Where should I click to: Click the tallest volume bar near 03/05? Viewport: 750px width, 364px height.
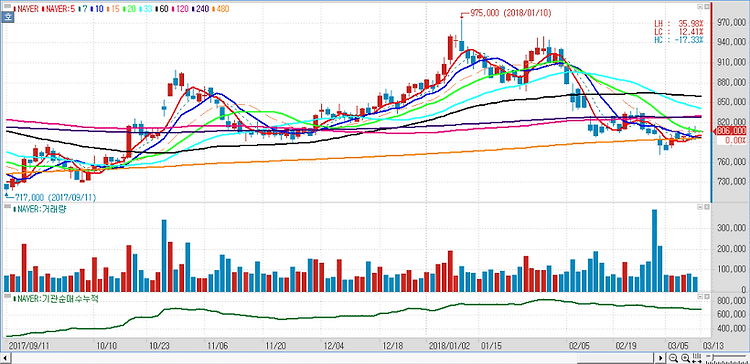(x=654, y=251)
